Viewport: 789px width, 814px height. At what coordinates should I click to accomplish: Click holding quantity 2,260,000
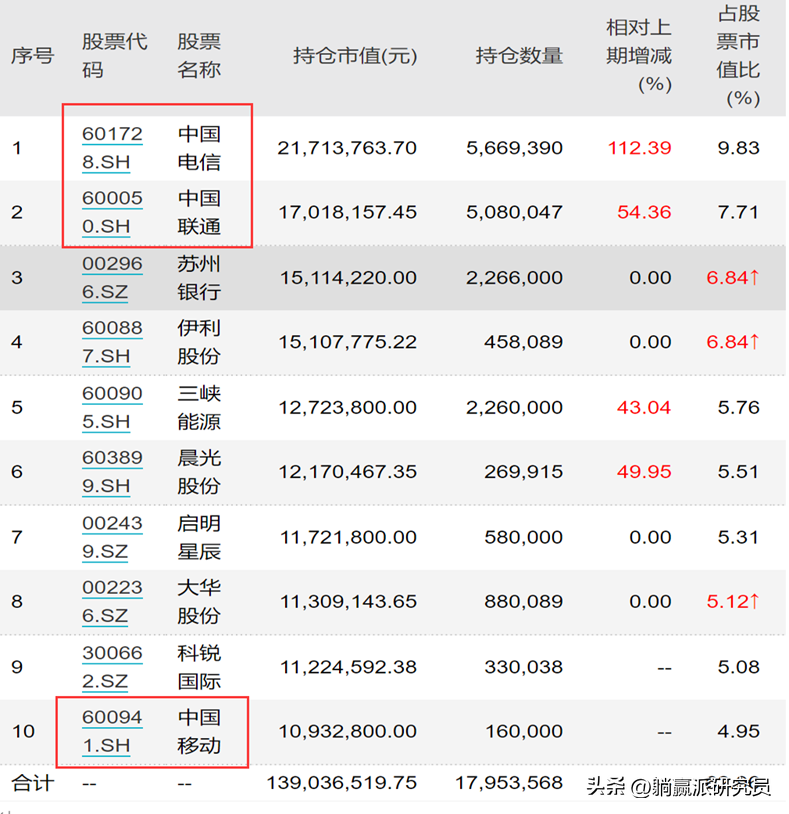pyautogui.click(x=514, y=408)
